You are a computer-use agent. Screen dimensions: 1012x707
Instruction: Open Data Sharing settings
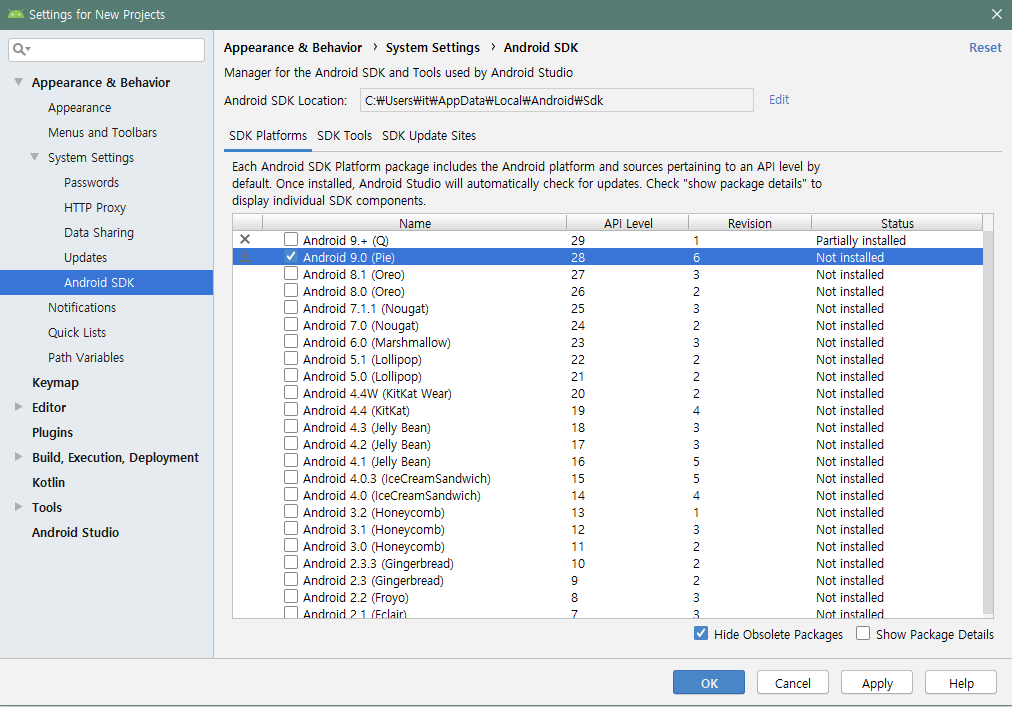click(99, 232)
